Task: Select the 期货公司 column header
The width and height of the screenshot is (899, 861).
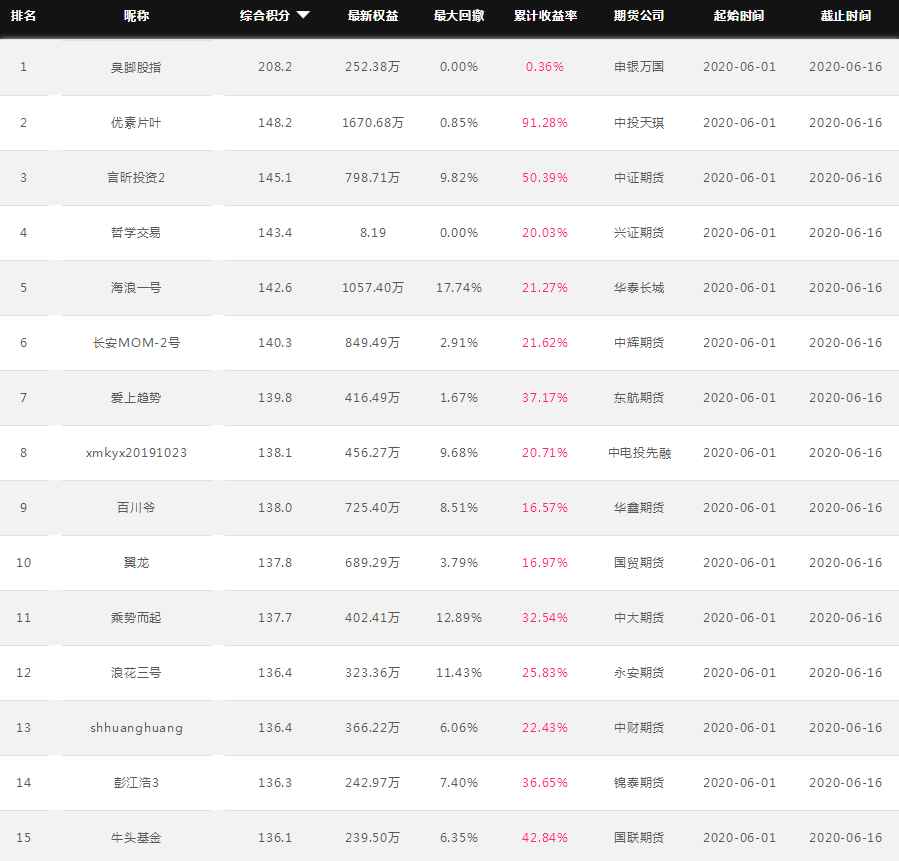Action: 639,15
